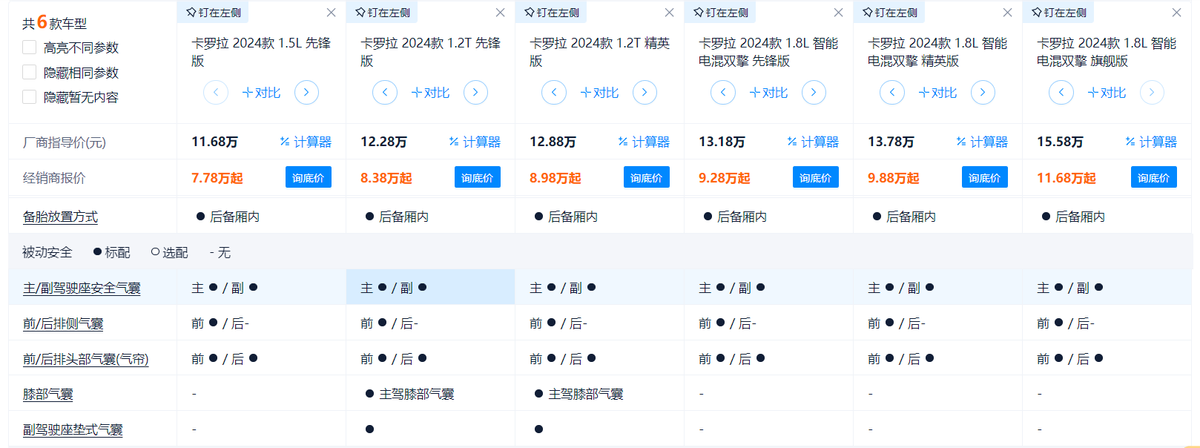Open calculator for 13.78万 price
1200x448 pixels.
[x=982, y=142]
